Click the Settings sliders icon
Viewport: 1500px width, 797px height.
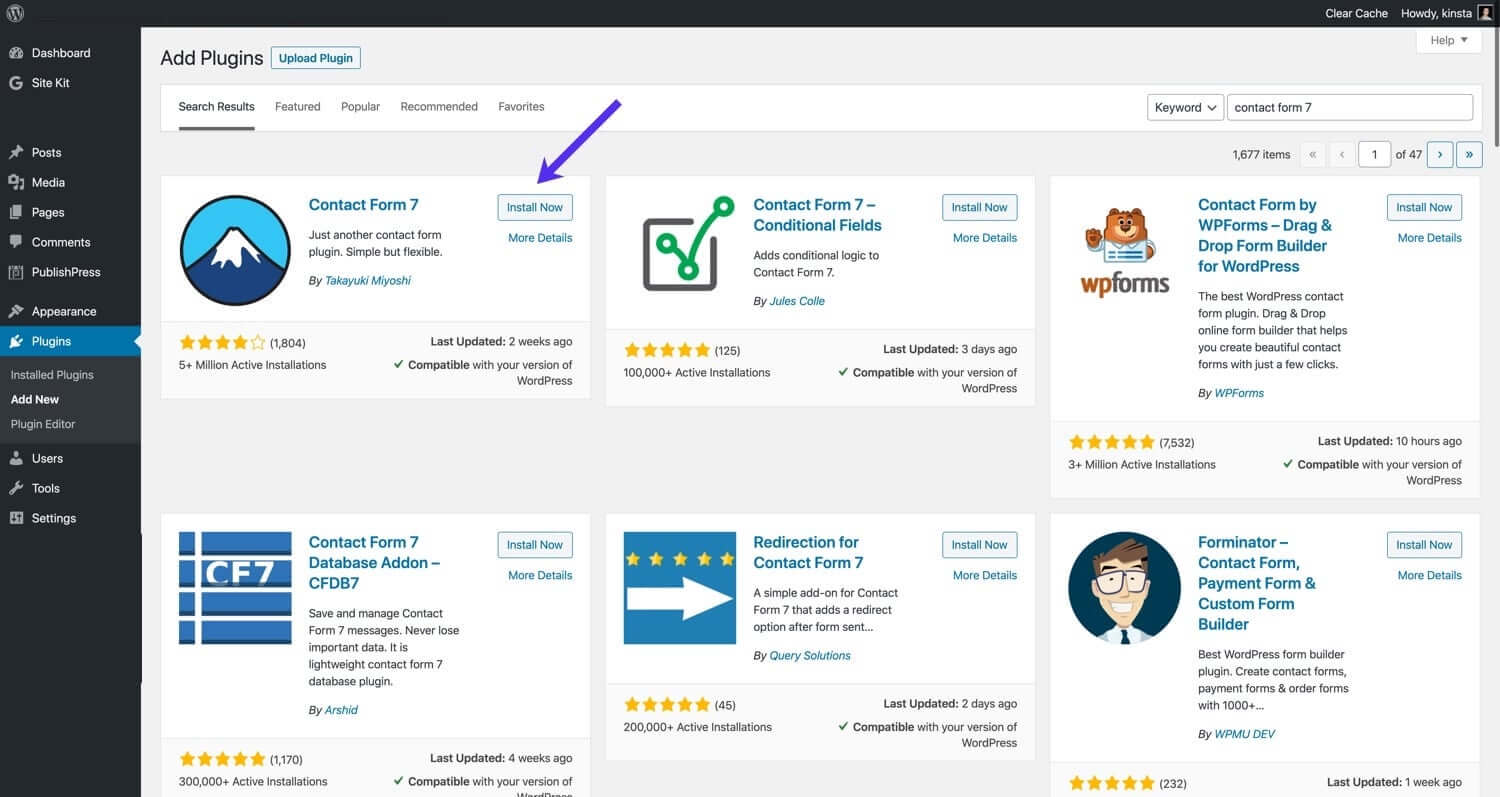(16, 518)
